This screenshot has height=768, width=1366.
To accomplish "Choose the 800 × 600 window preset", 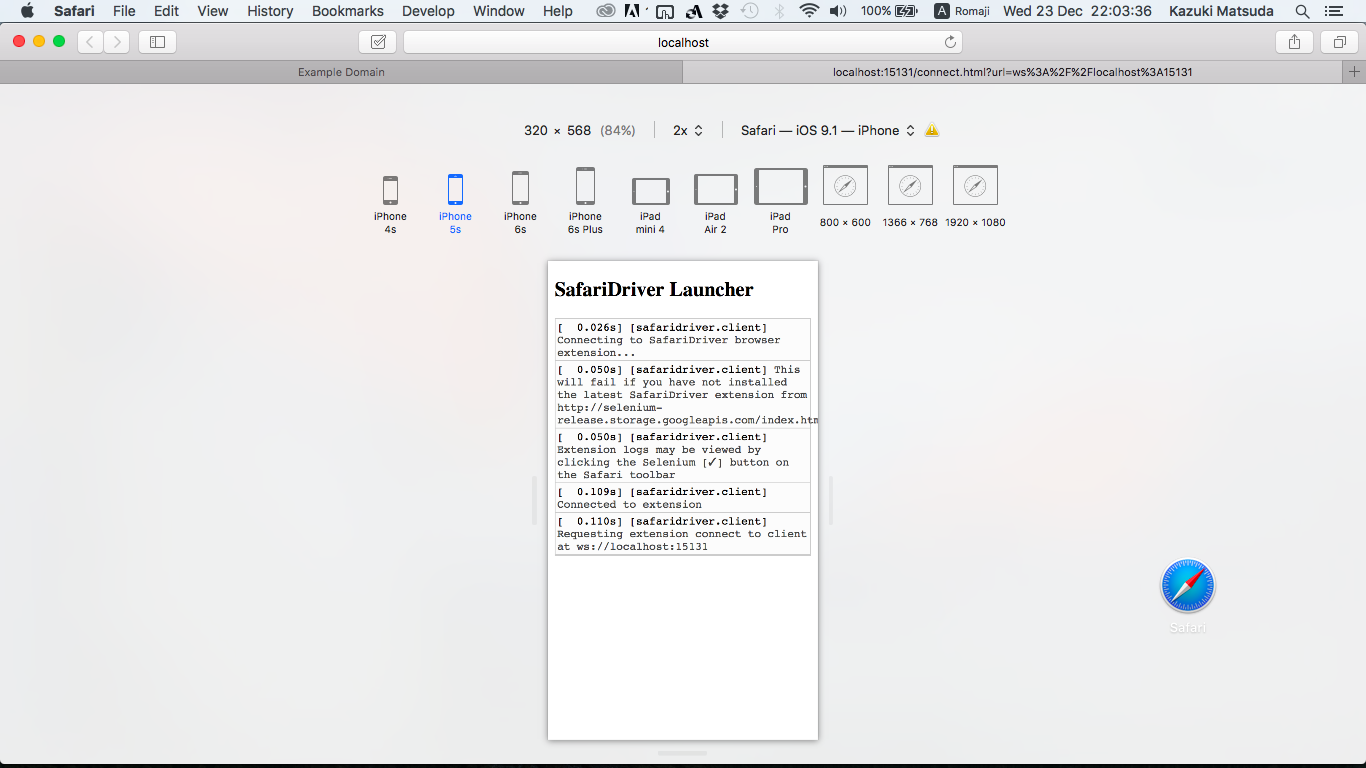I will click(845, 197).
